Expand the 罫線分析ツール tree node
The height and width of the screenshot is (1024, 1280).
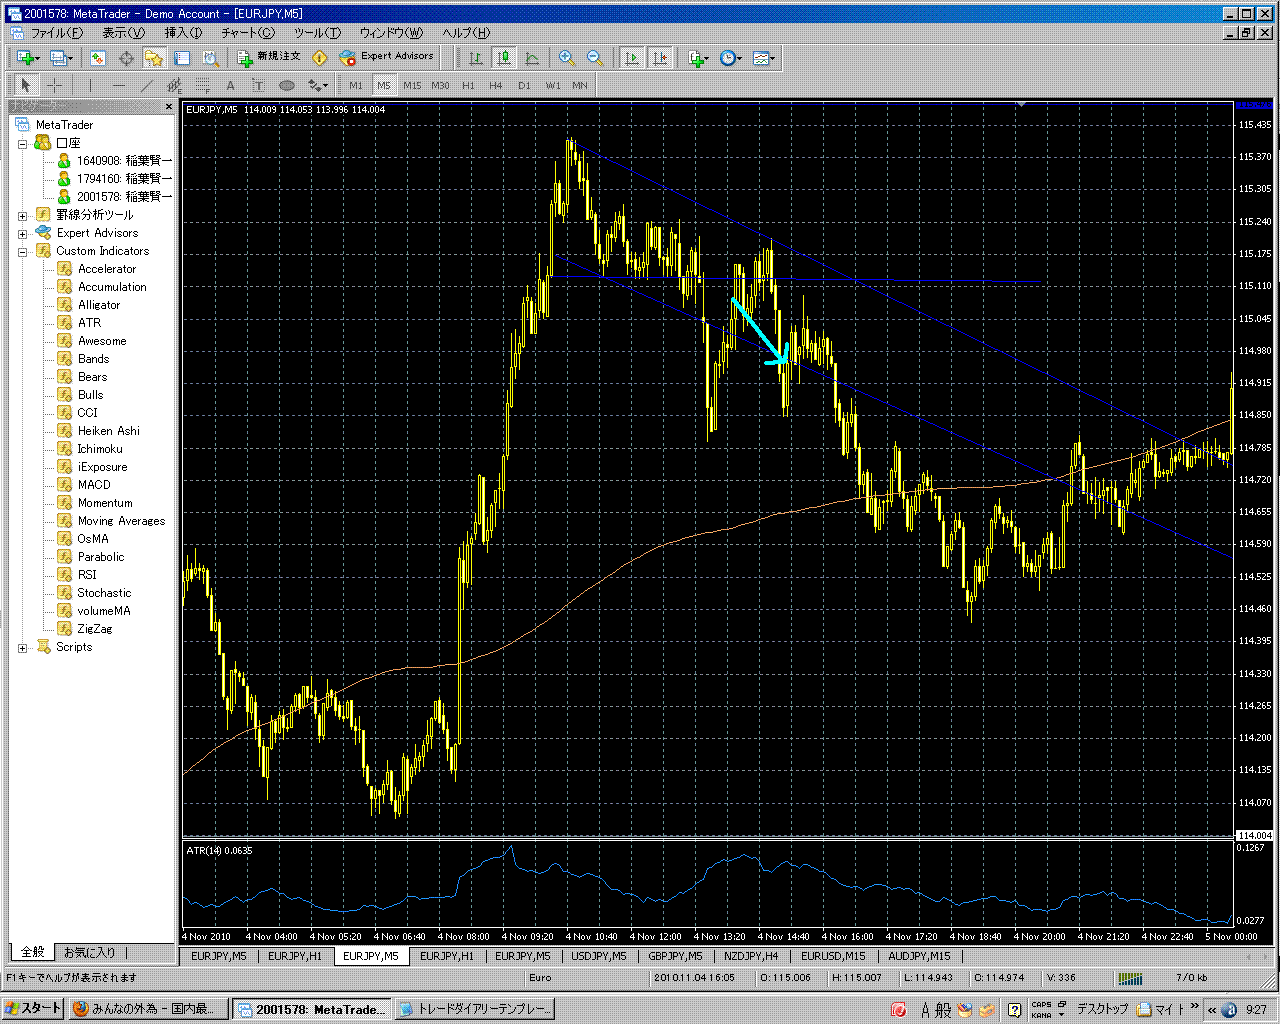23,215
